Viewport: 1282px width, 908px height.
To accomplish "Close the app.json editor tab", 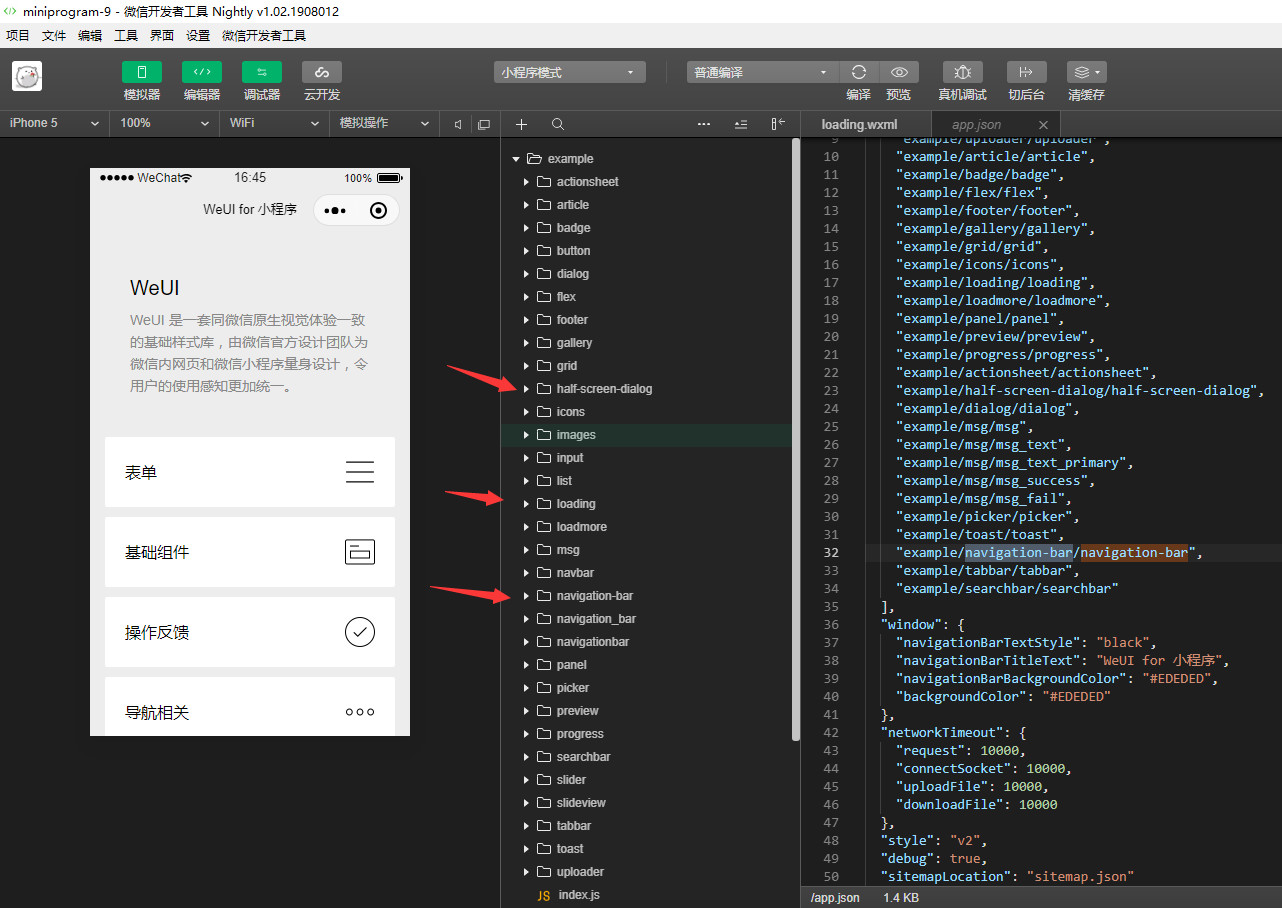I will [1043, 125].
